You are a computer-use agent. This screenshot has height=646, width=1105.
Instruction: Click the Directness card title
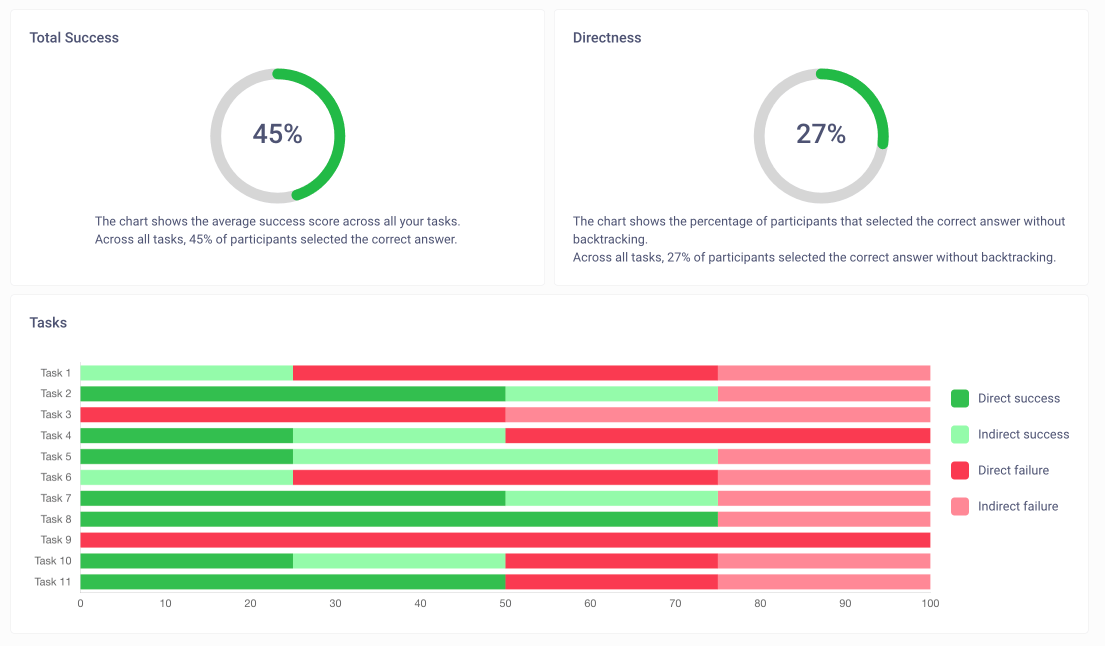pyautogui.click(x=607, y=38)
